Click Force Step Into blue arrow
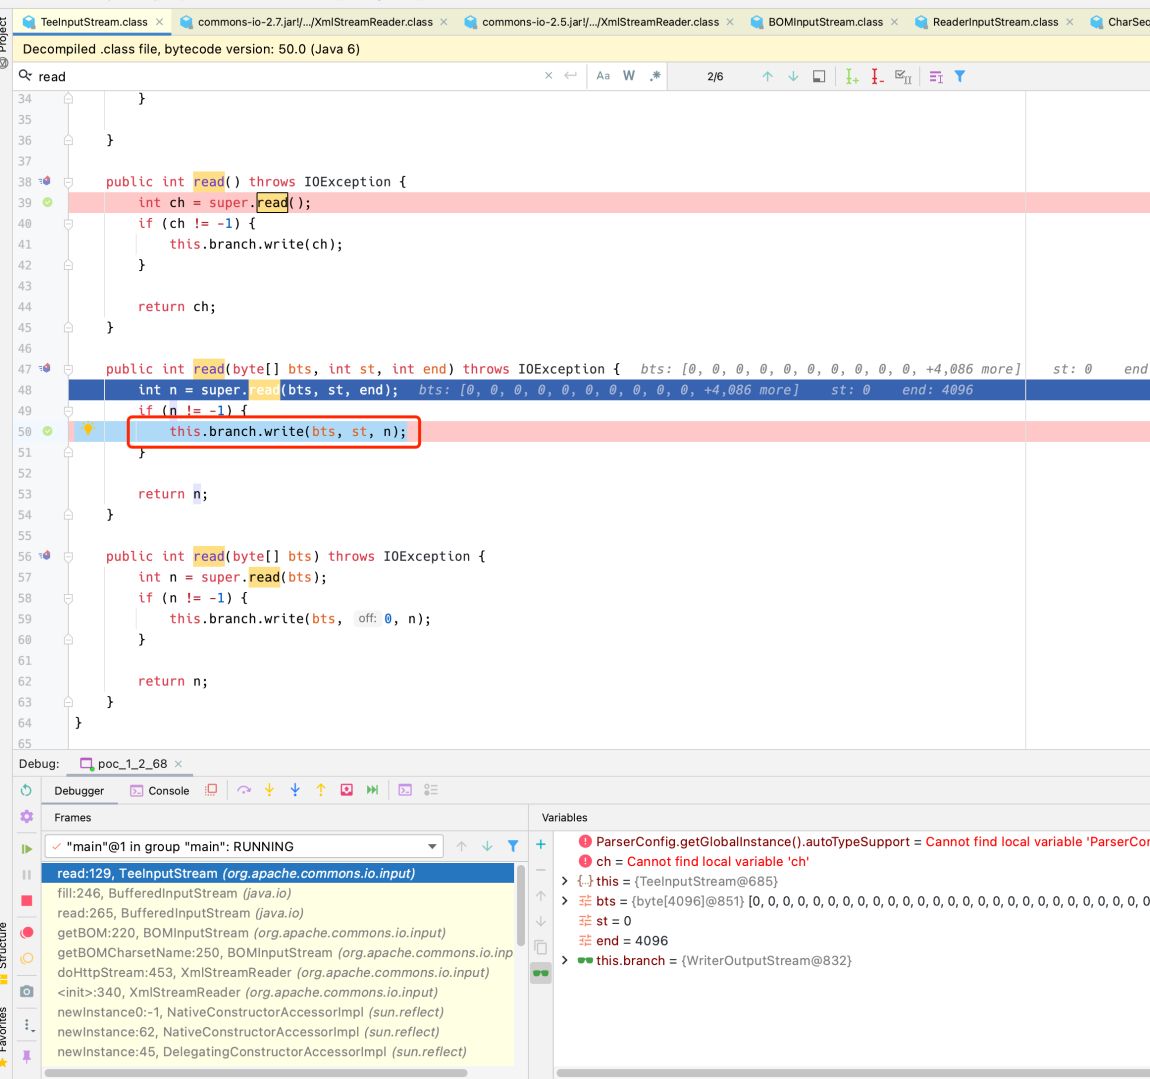This screenshot has height=1079, width=1150. pyautogui.click(x=295, y=790)
